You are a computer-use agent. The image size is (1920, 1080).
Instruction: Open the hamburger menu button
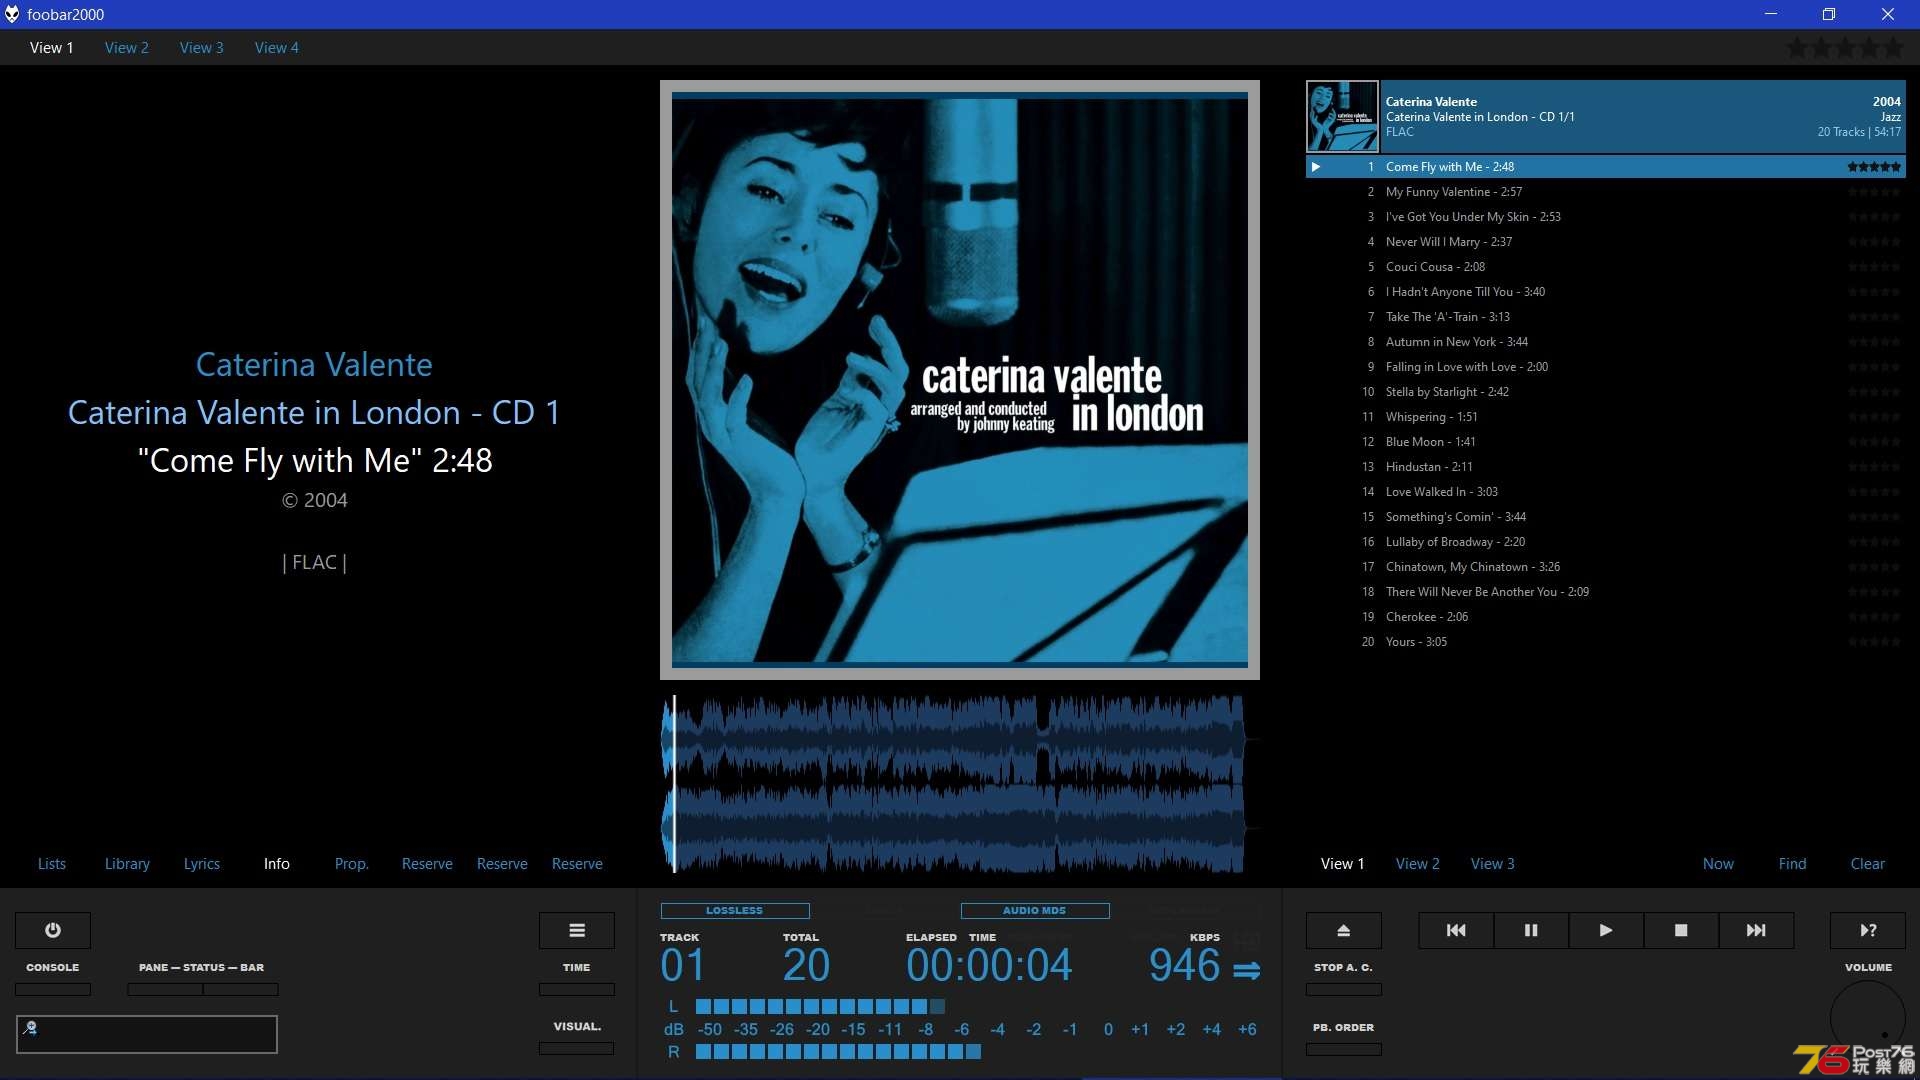[577, 930]
